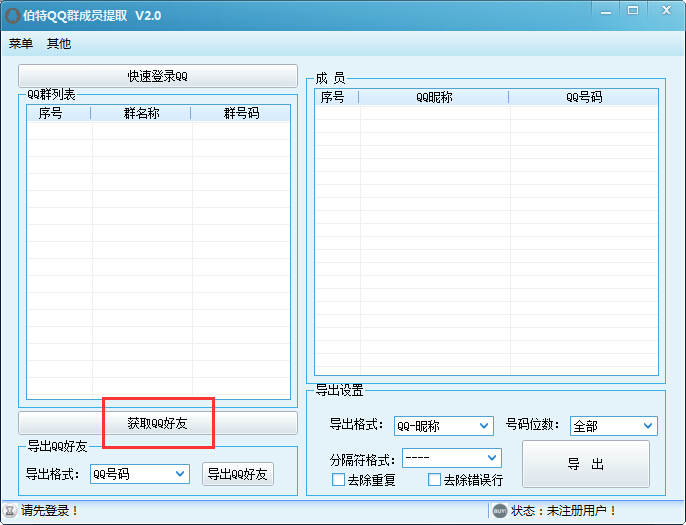Screen dimensions: 686x525
Task: Open the 分隔符格式 dropdown
Action: point(452,458)
